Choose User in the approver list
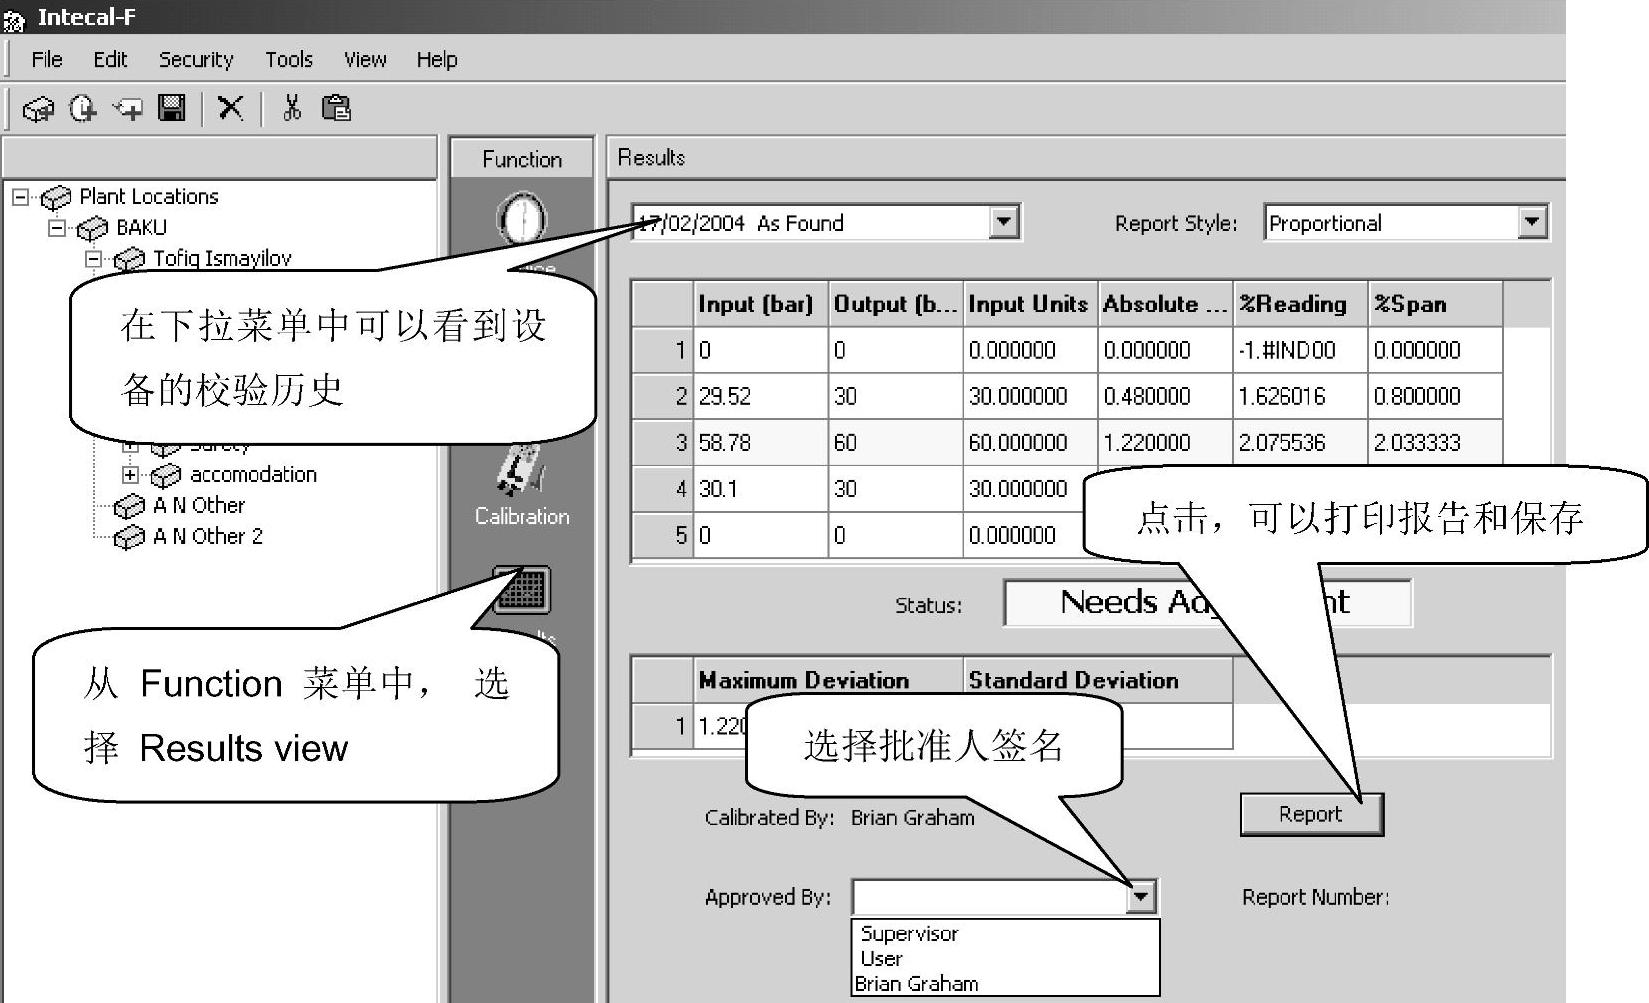This screenshot has width=1649, height=1003. (1005, 958)
